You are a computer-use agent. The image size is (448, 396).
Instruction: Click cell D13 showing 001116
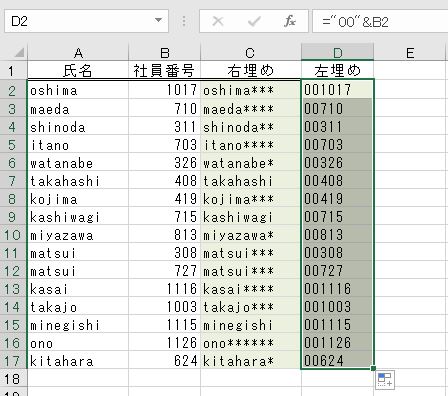(x=337, y=289)
